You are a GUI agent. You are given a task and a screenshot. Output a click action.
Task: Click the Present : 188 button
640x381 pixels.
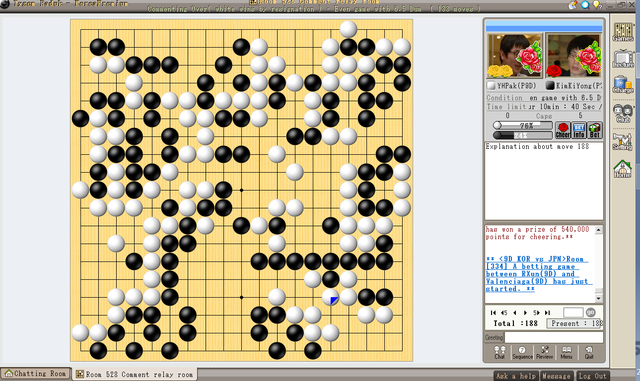(x=575, y=323)
